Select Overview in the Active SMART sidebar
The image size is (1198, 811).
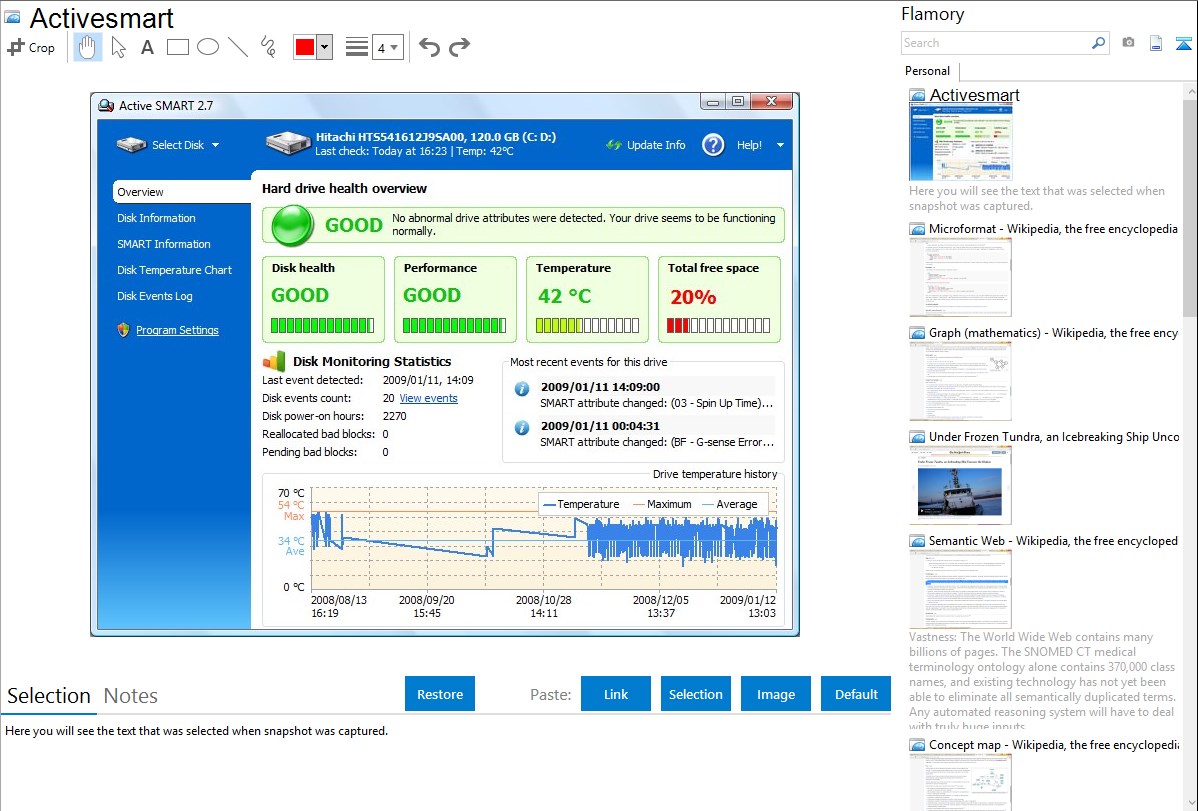182,192
